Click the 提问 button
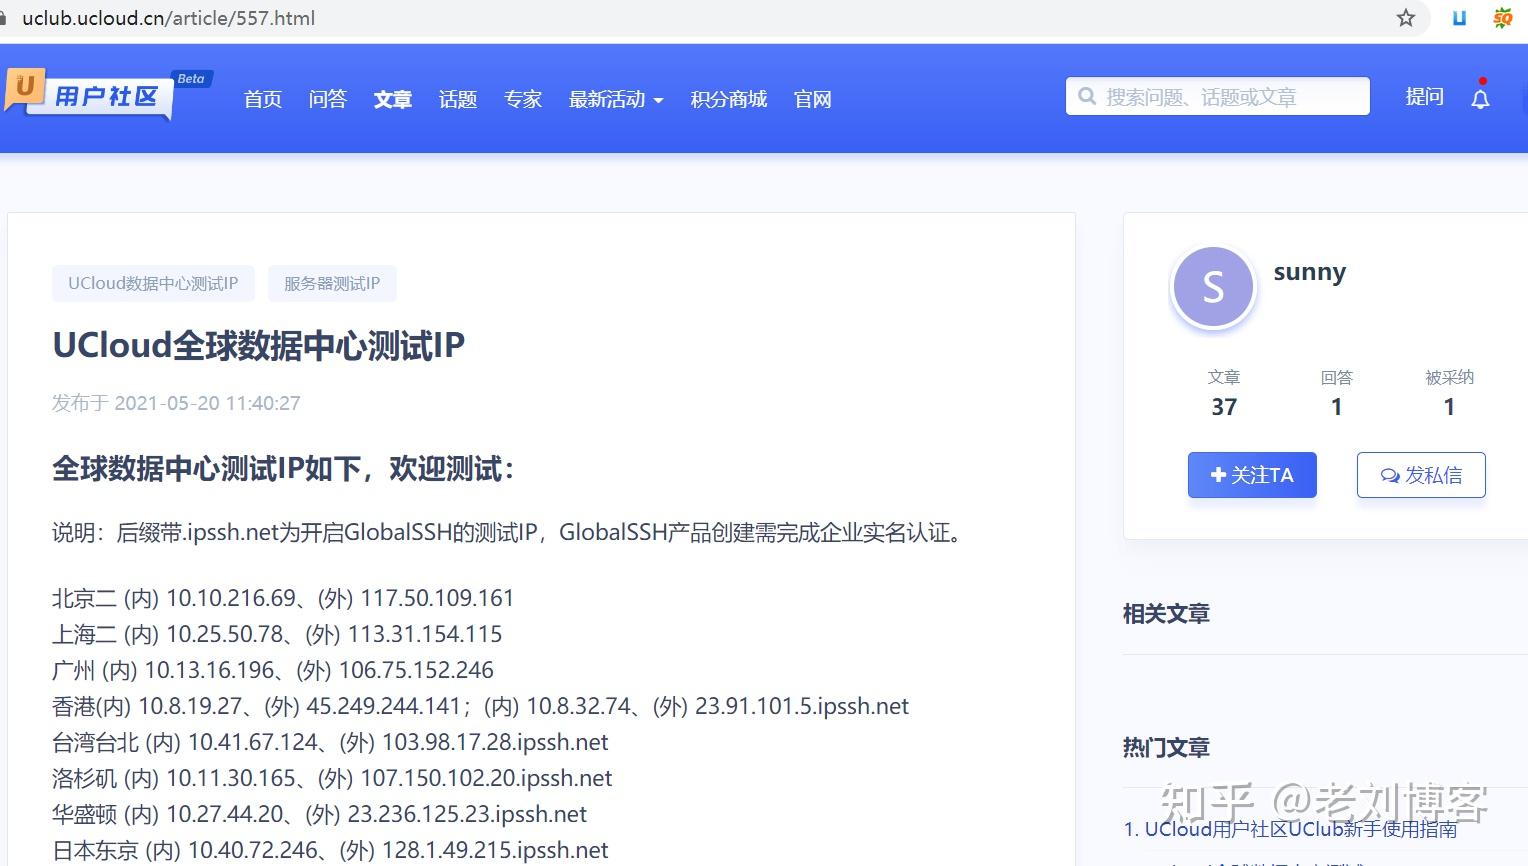This screenshot has width=1528, height=866. click(1424, 96)
